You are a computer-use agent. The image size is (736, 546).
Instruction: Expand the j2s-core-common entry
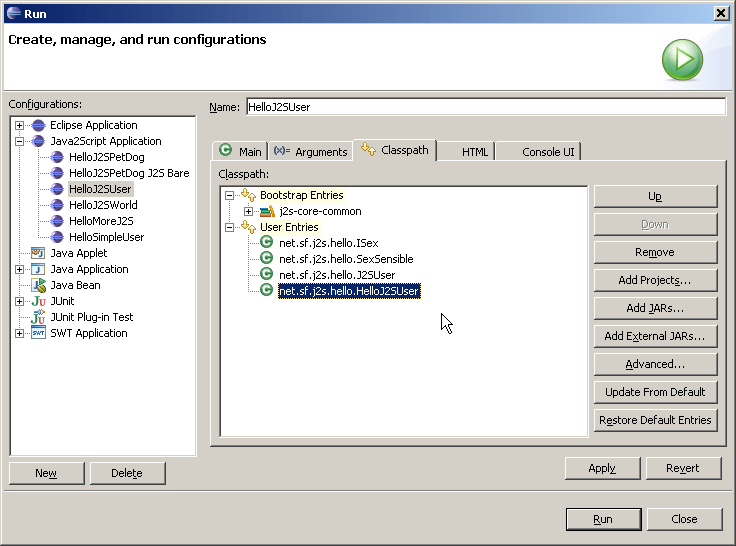click(248, 211)
